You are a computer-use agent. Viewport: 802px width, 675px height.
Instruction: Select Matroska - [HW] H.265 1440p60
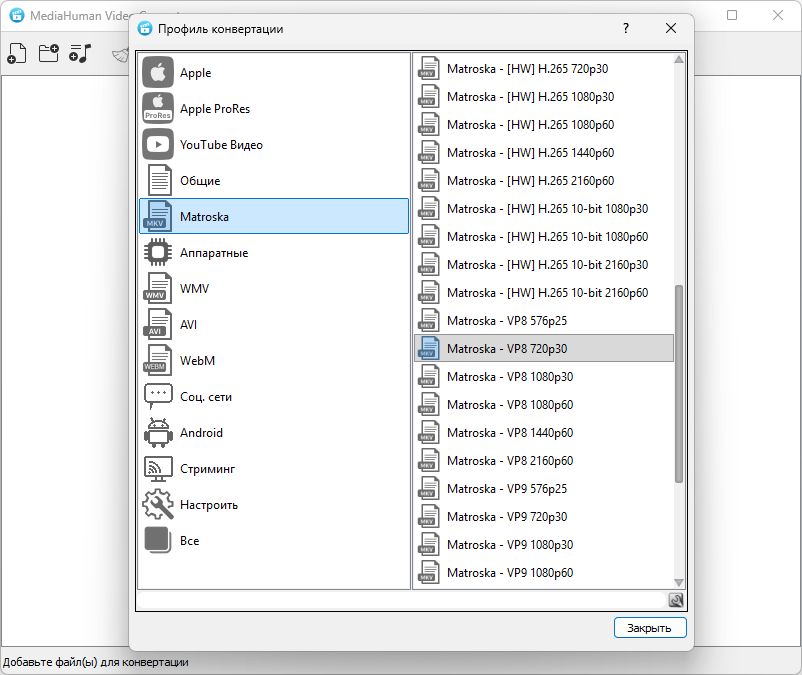click(x=544, y=153)
